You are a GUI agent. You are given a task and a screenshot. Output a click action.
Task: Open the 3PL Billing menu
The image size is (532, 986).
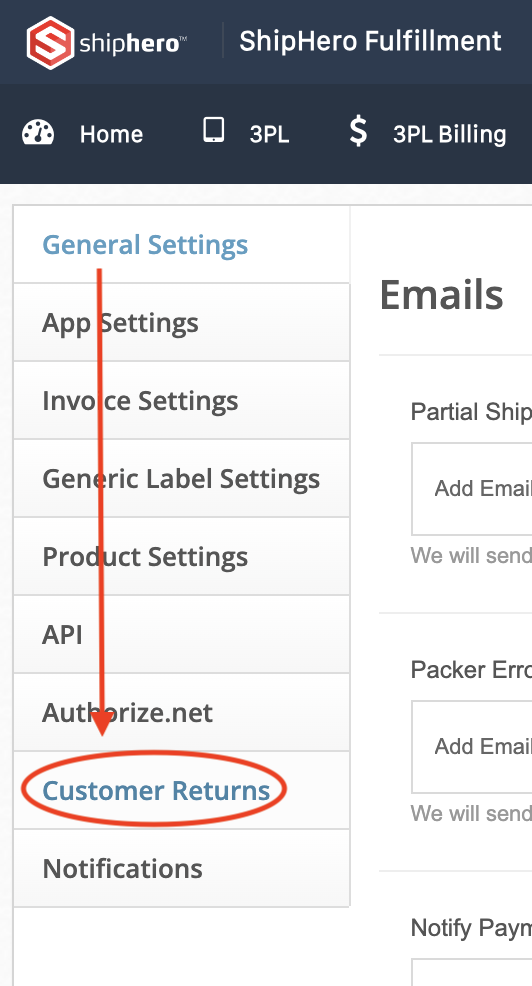click(x=450, y=134)
